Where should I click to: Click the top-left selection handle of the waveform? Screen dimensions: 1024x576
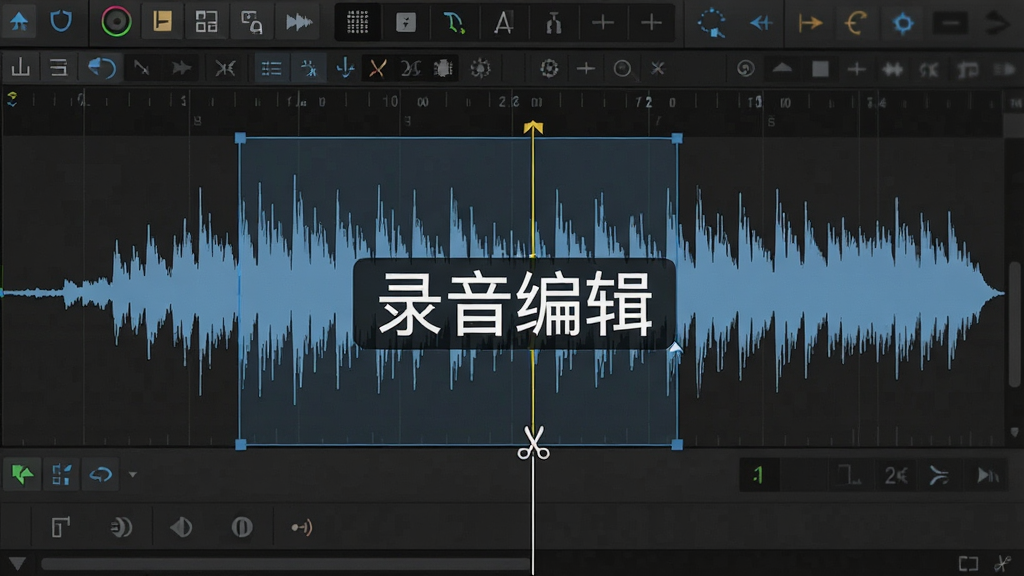tap(240, 138)
